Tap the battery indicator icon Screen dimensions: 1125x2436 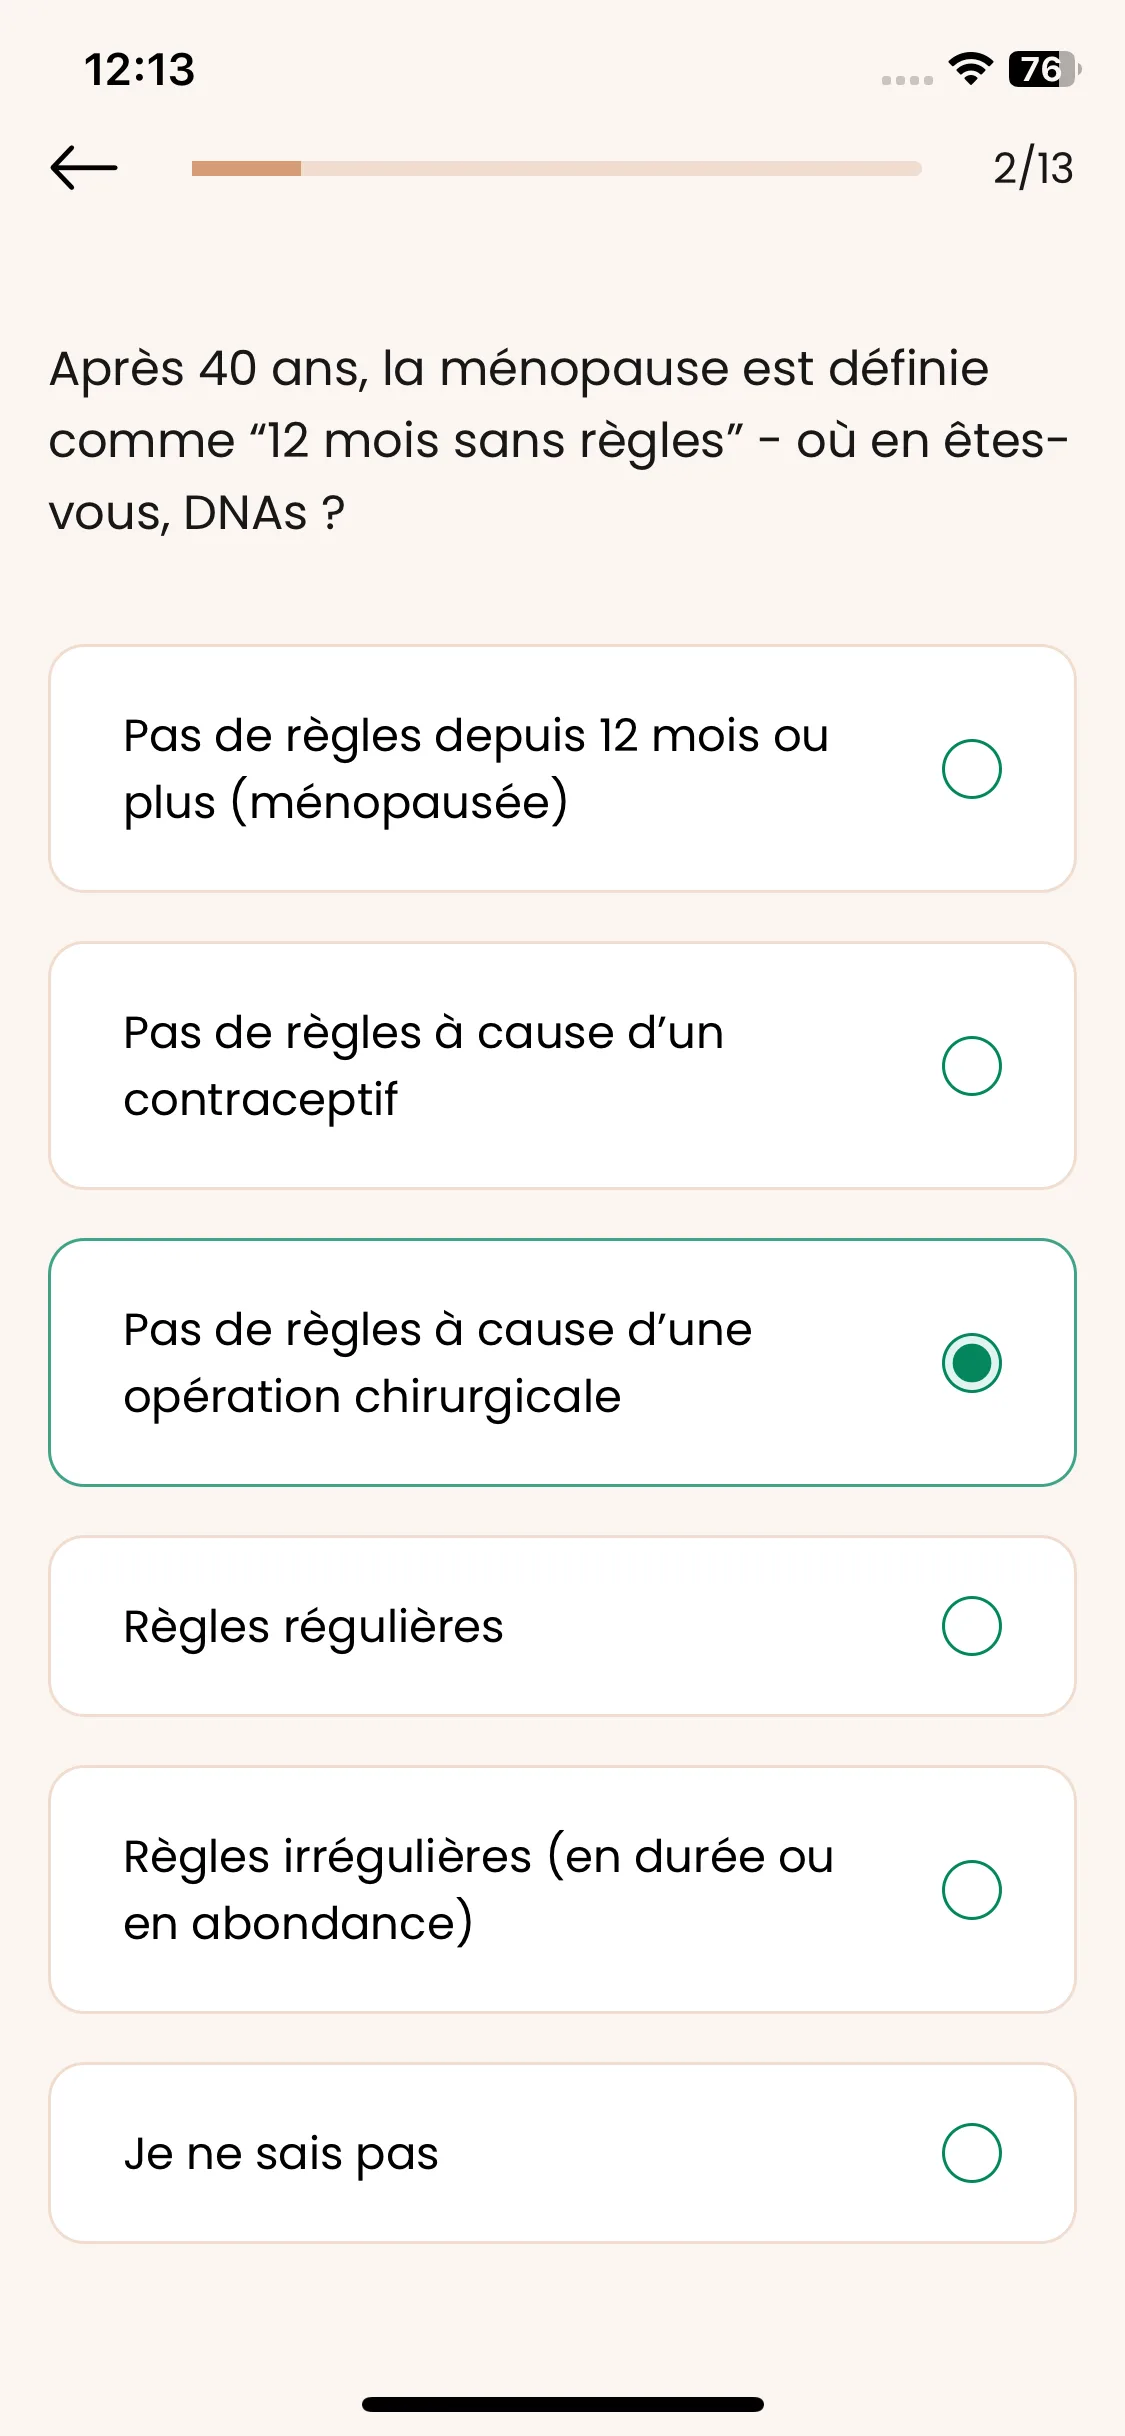pyautogui.click(x=1044, y=69)
